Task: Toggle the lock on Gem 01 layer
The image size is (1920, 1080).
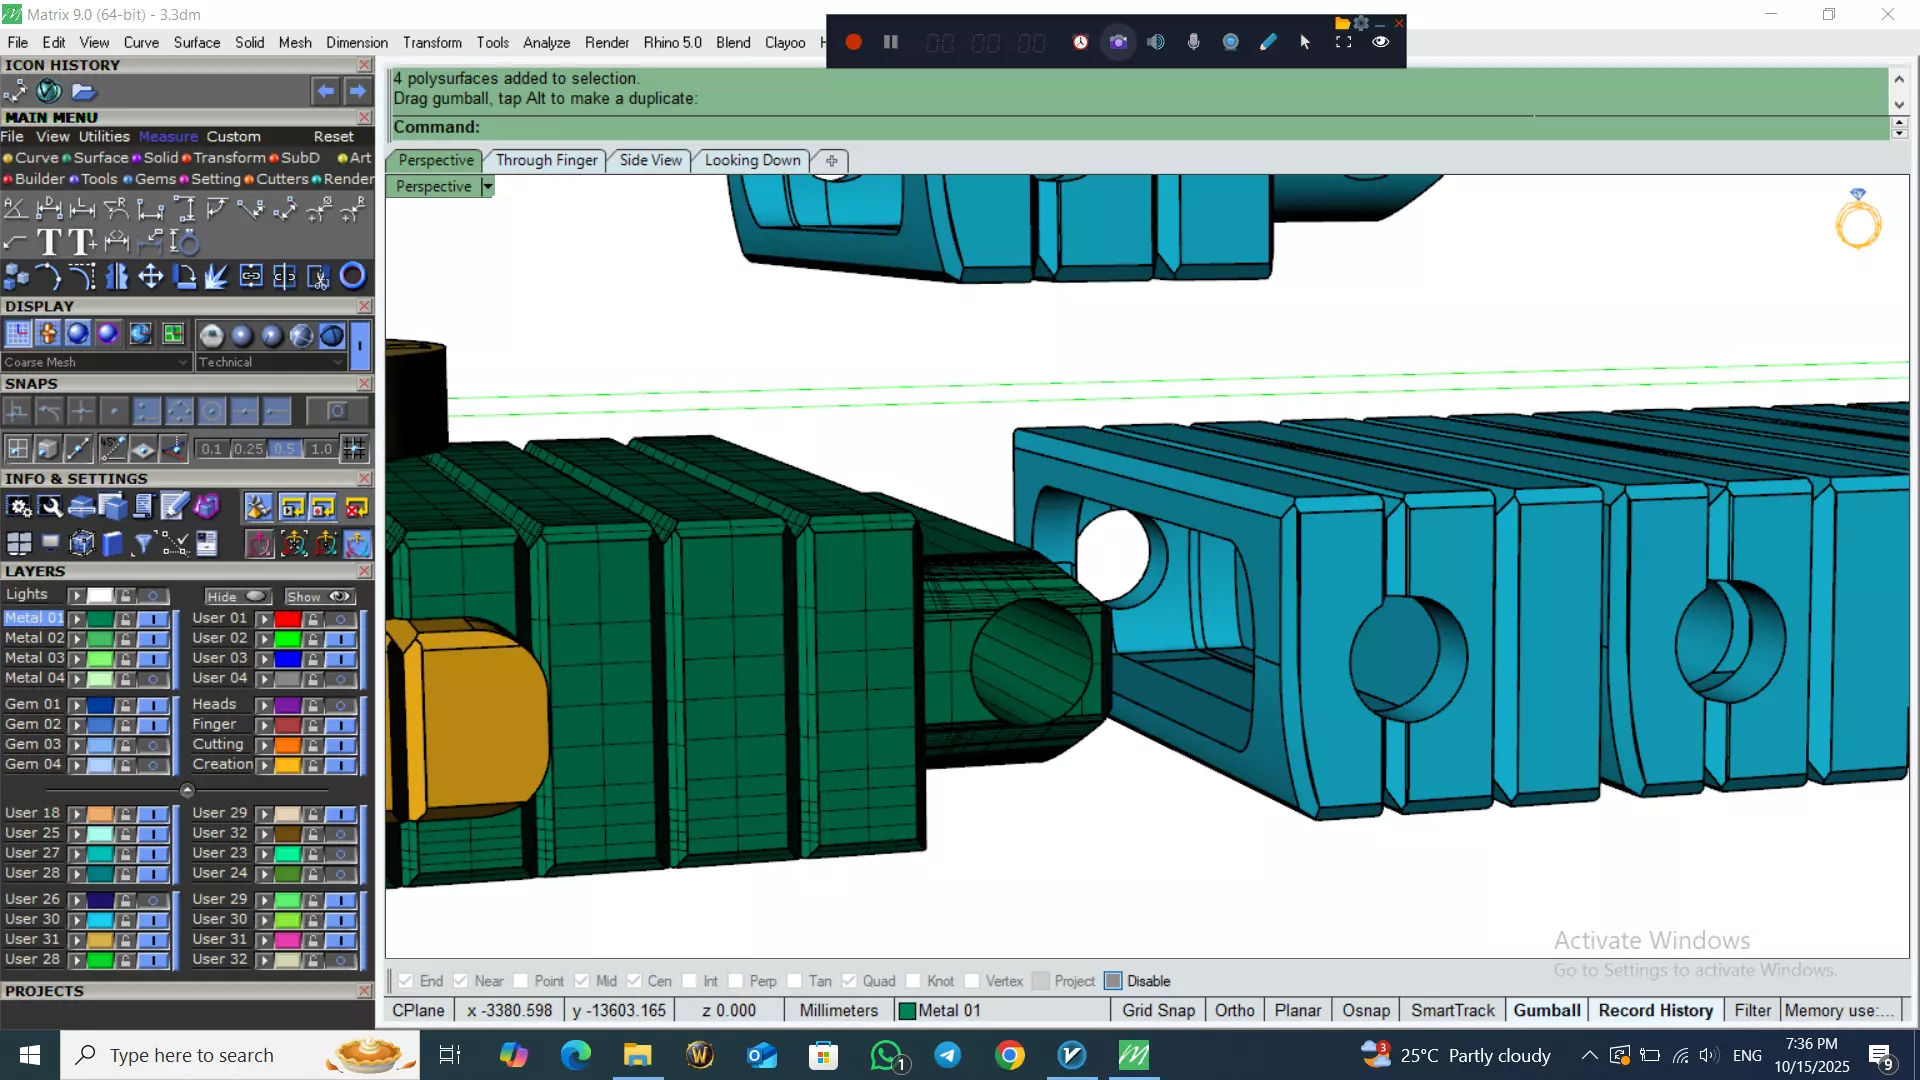Action: (125, 705)
